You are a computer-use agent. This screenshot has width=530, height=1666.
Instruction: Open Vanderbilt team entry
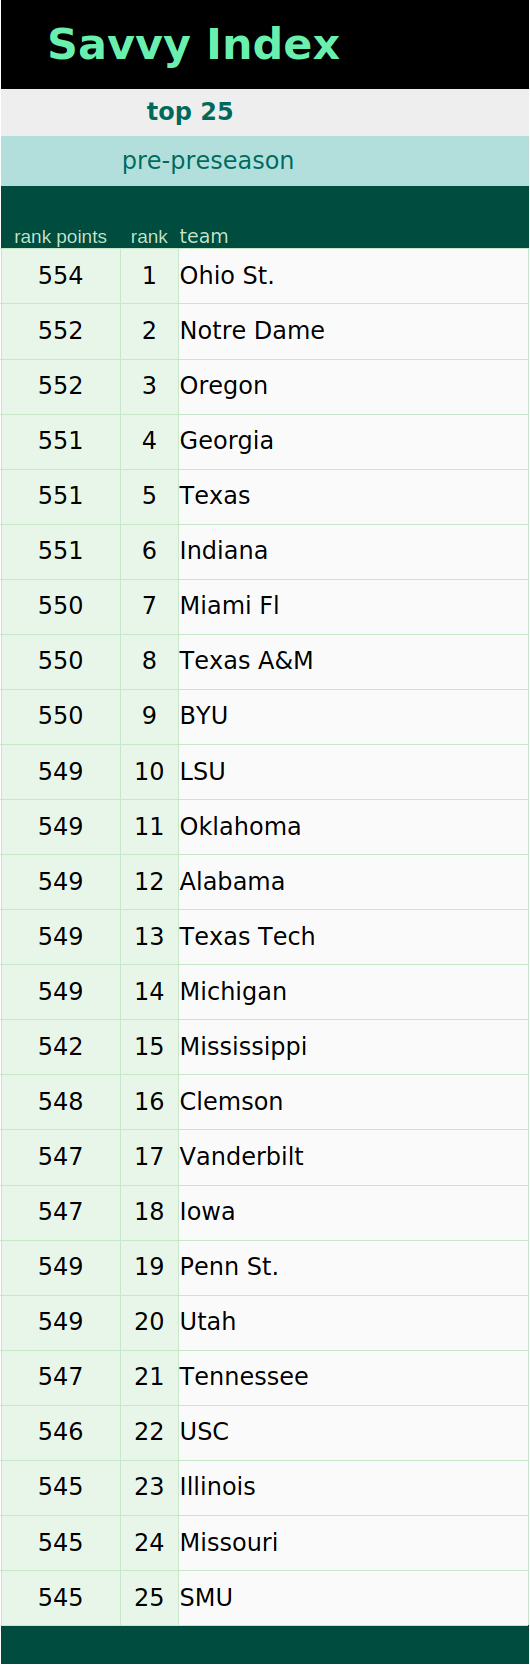[x=242, y=1157]
